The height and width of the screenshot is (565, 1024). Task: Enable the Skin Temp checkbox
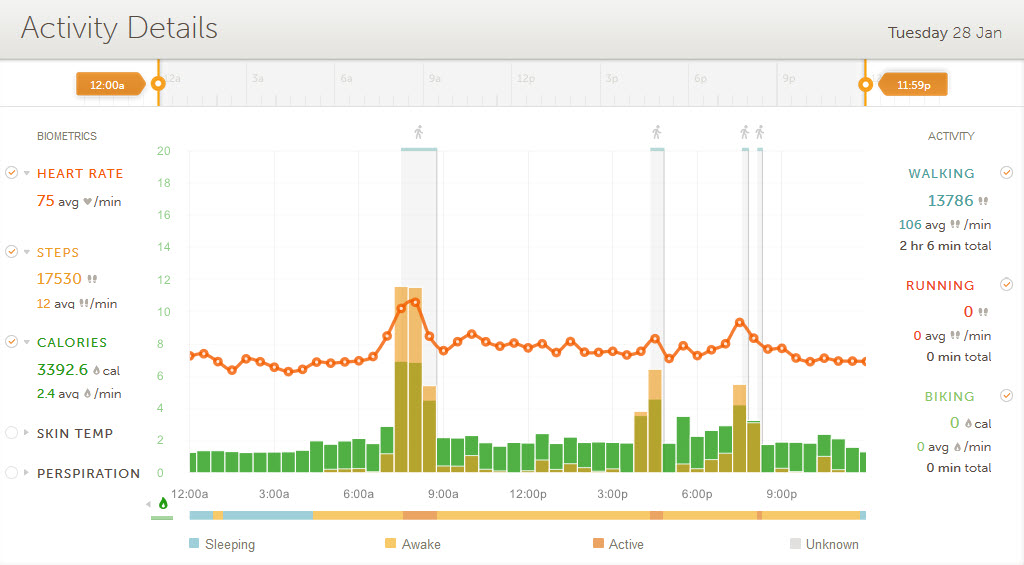pos(12,433)
